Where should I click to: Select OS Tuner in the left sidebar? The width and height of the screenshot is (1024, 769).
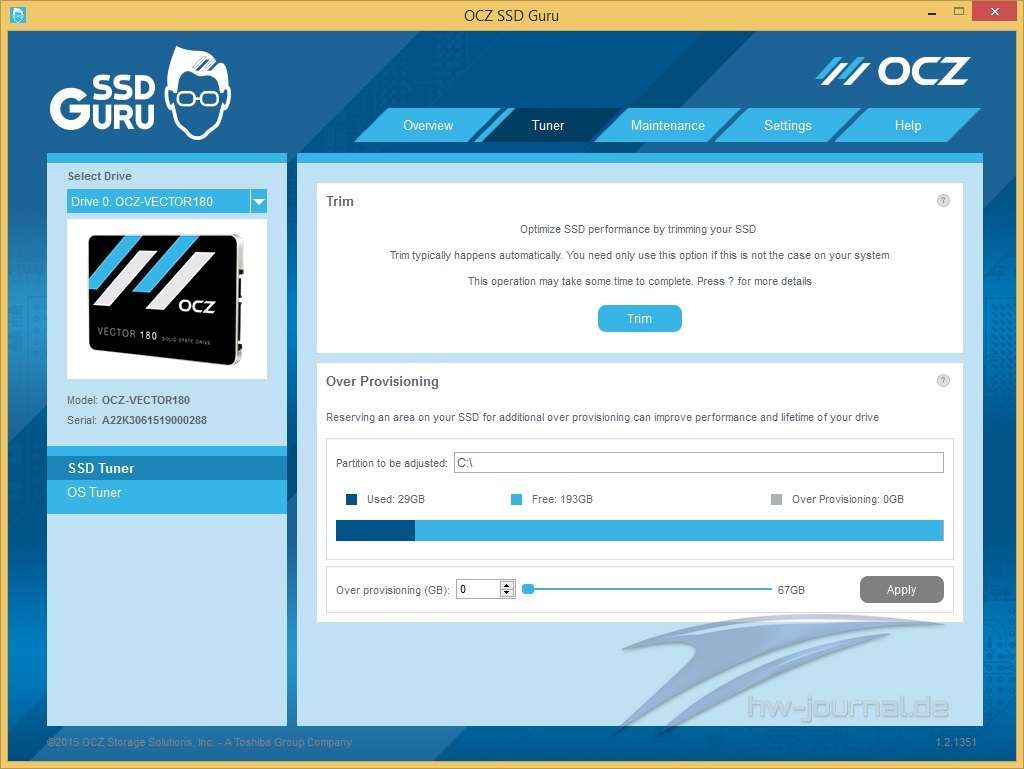point(95,493)
